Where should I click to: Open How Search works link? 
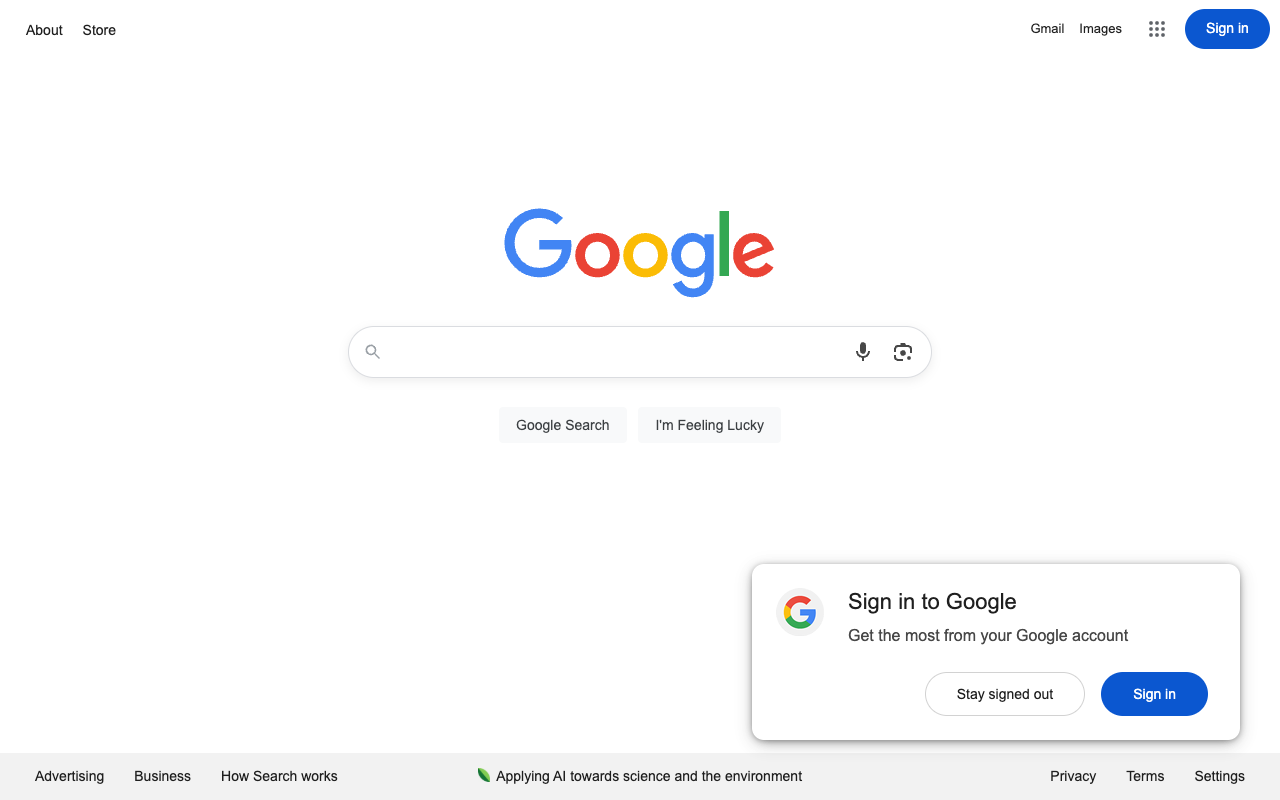coord(279,776)
